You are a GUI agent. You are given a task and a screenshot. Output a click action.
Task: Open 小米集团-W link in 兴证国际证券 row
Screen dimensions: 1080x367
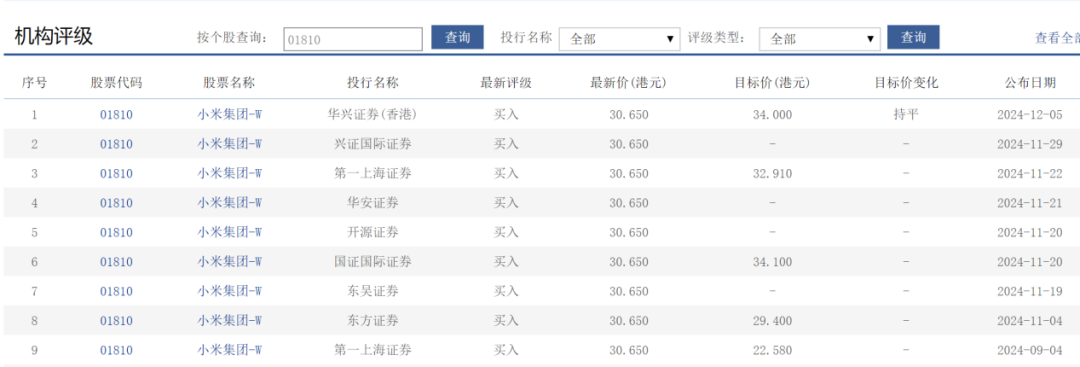[229, 145]
